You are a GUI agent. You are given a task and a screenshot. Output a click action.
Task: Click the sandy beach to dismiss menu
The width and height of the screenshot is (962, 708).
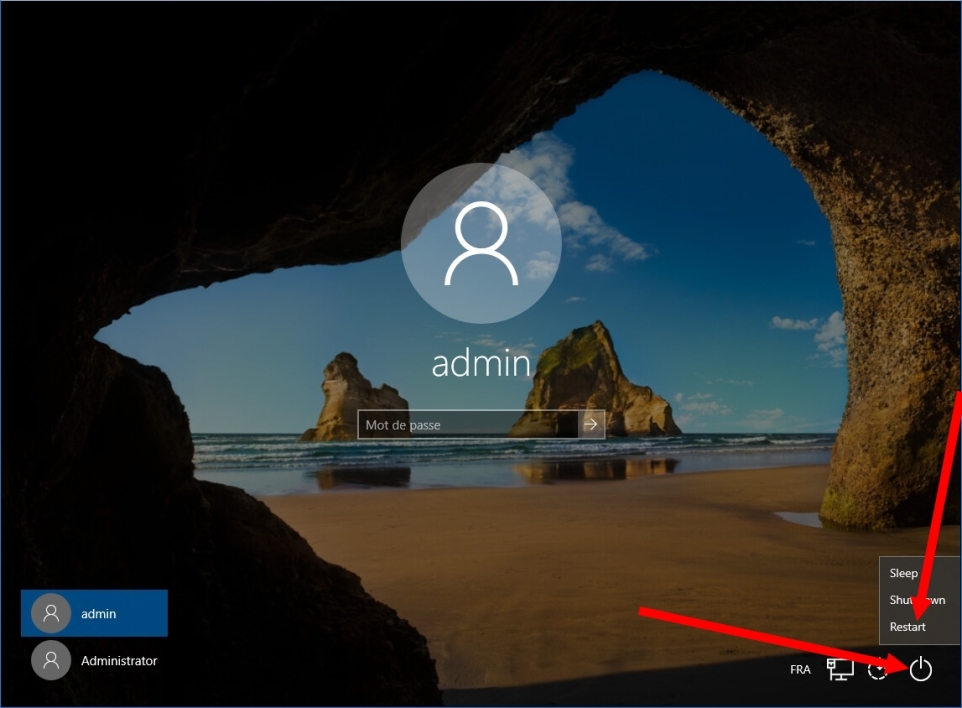[560, 560]
